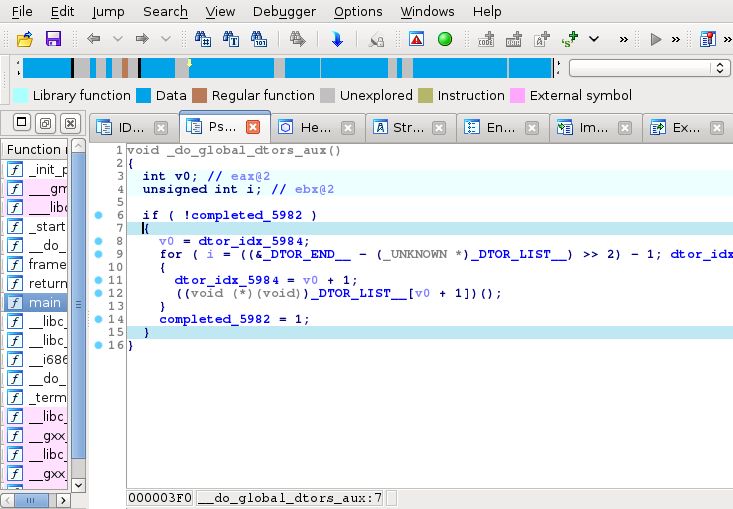The width and height of the screenshot is (733, 509).
Task: Select main in the functions list
Action: (x=36, y=302)
